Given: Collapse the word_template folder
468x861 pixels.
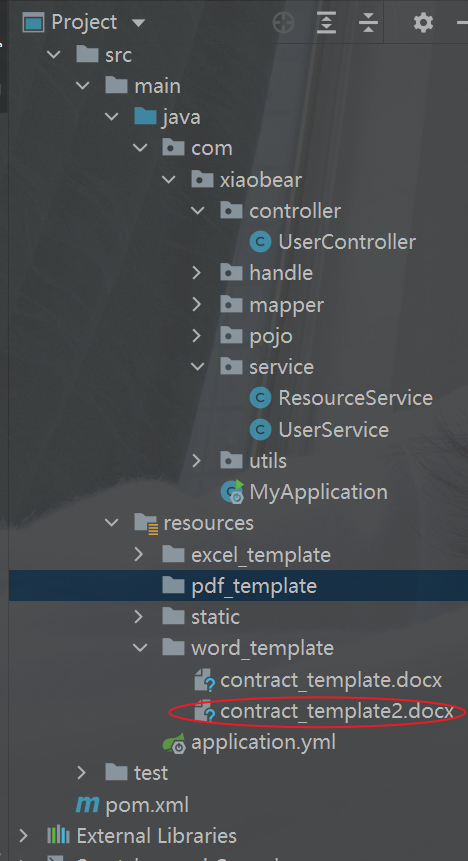Looking at the screenshot, I should pos(140,648).
